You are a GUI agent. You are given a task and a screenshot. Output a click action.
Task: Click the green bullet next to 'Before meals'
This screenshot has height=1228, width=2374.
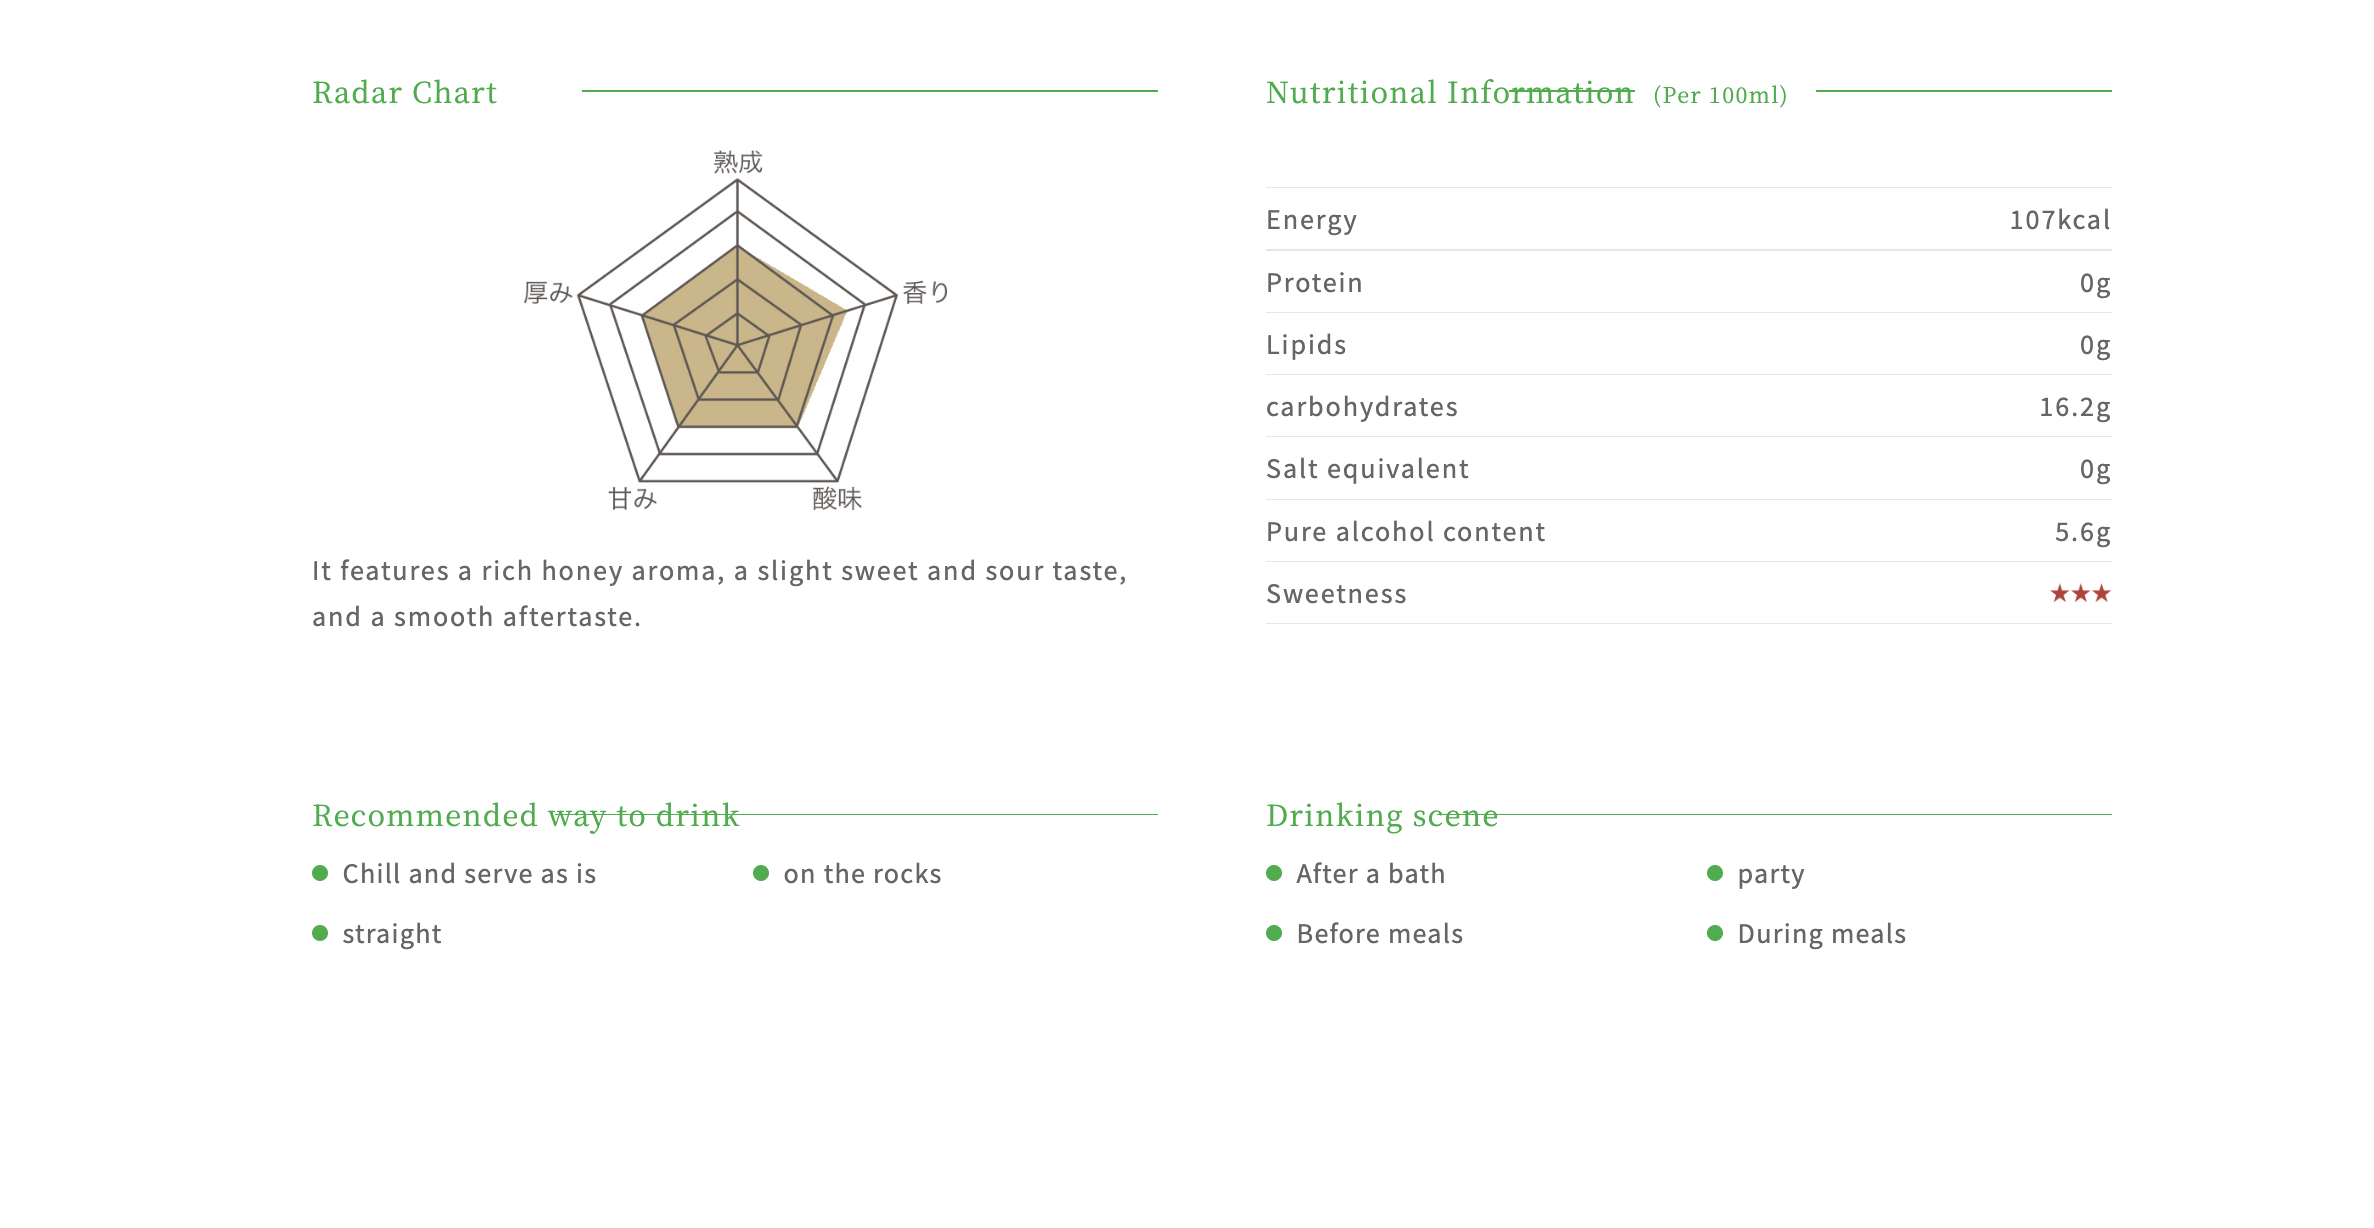[x=1274, y=933]
